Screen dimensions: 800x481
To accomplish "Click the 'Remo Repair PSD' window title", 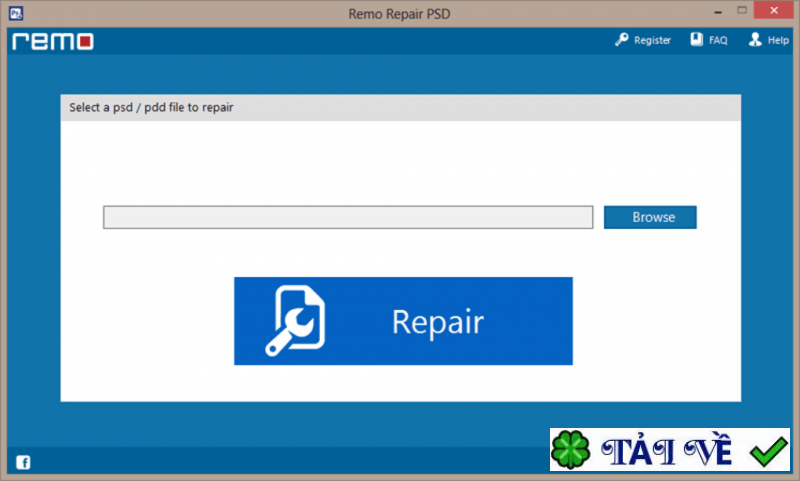I will point(399,14).
